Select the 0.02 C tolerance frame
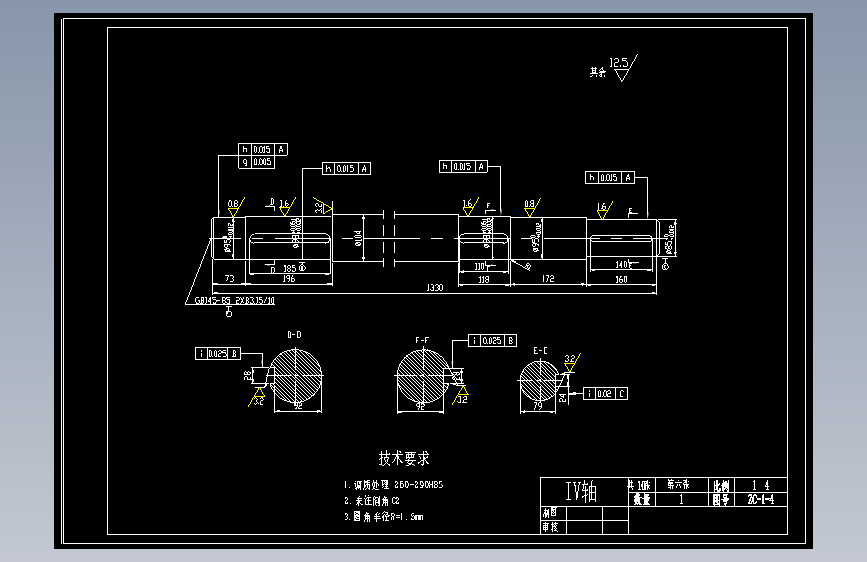This screenshot has width=867, height=562. tap(605, 393)
